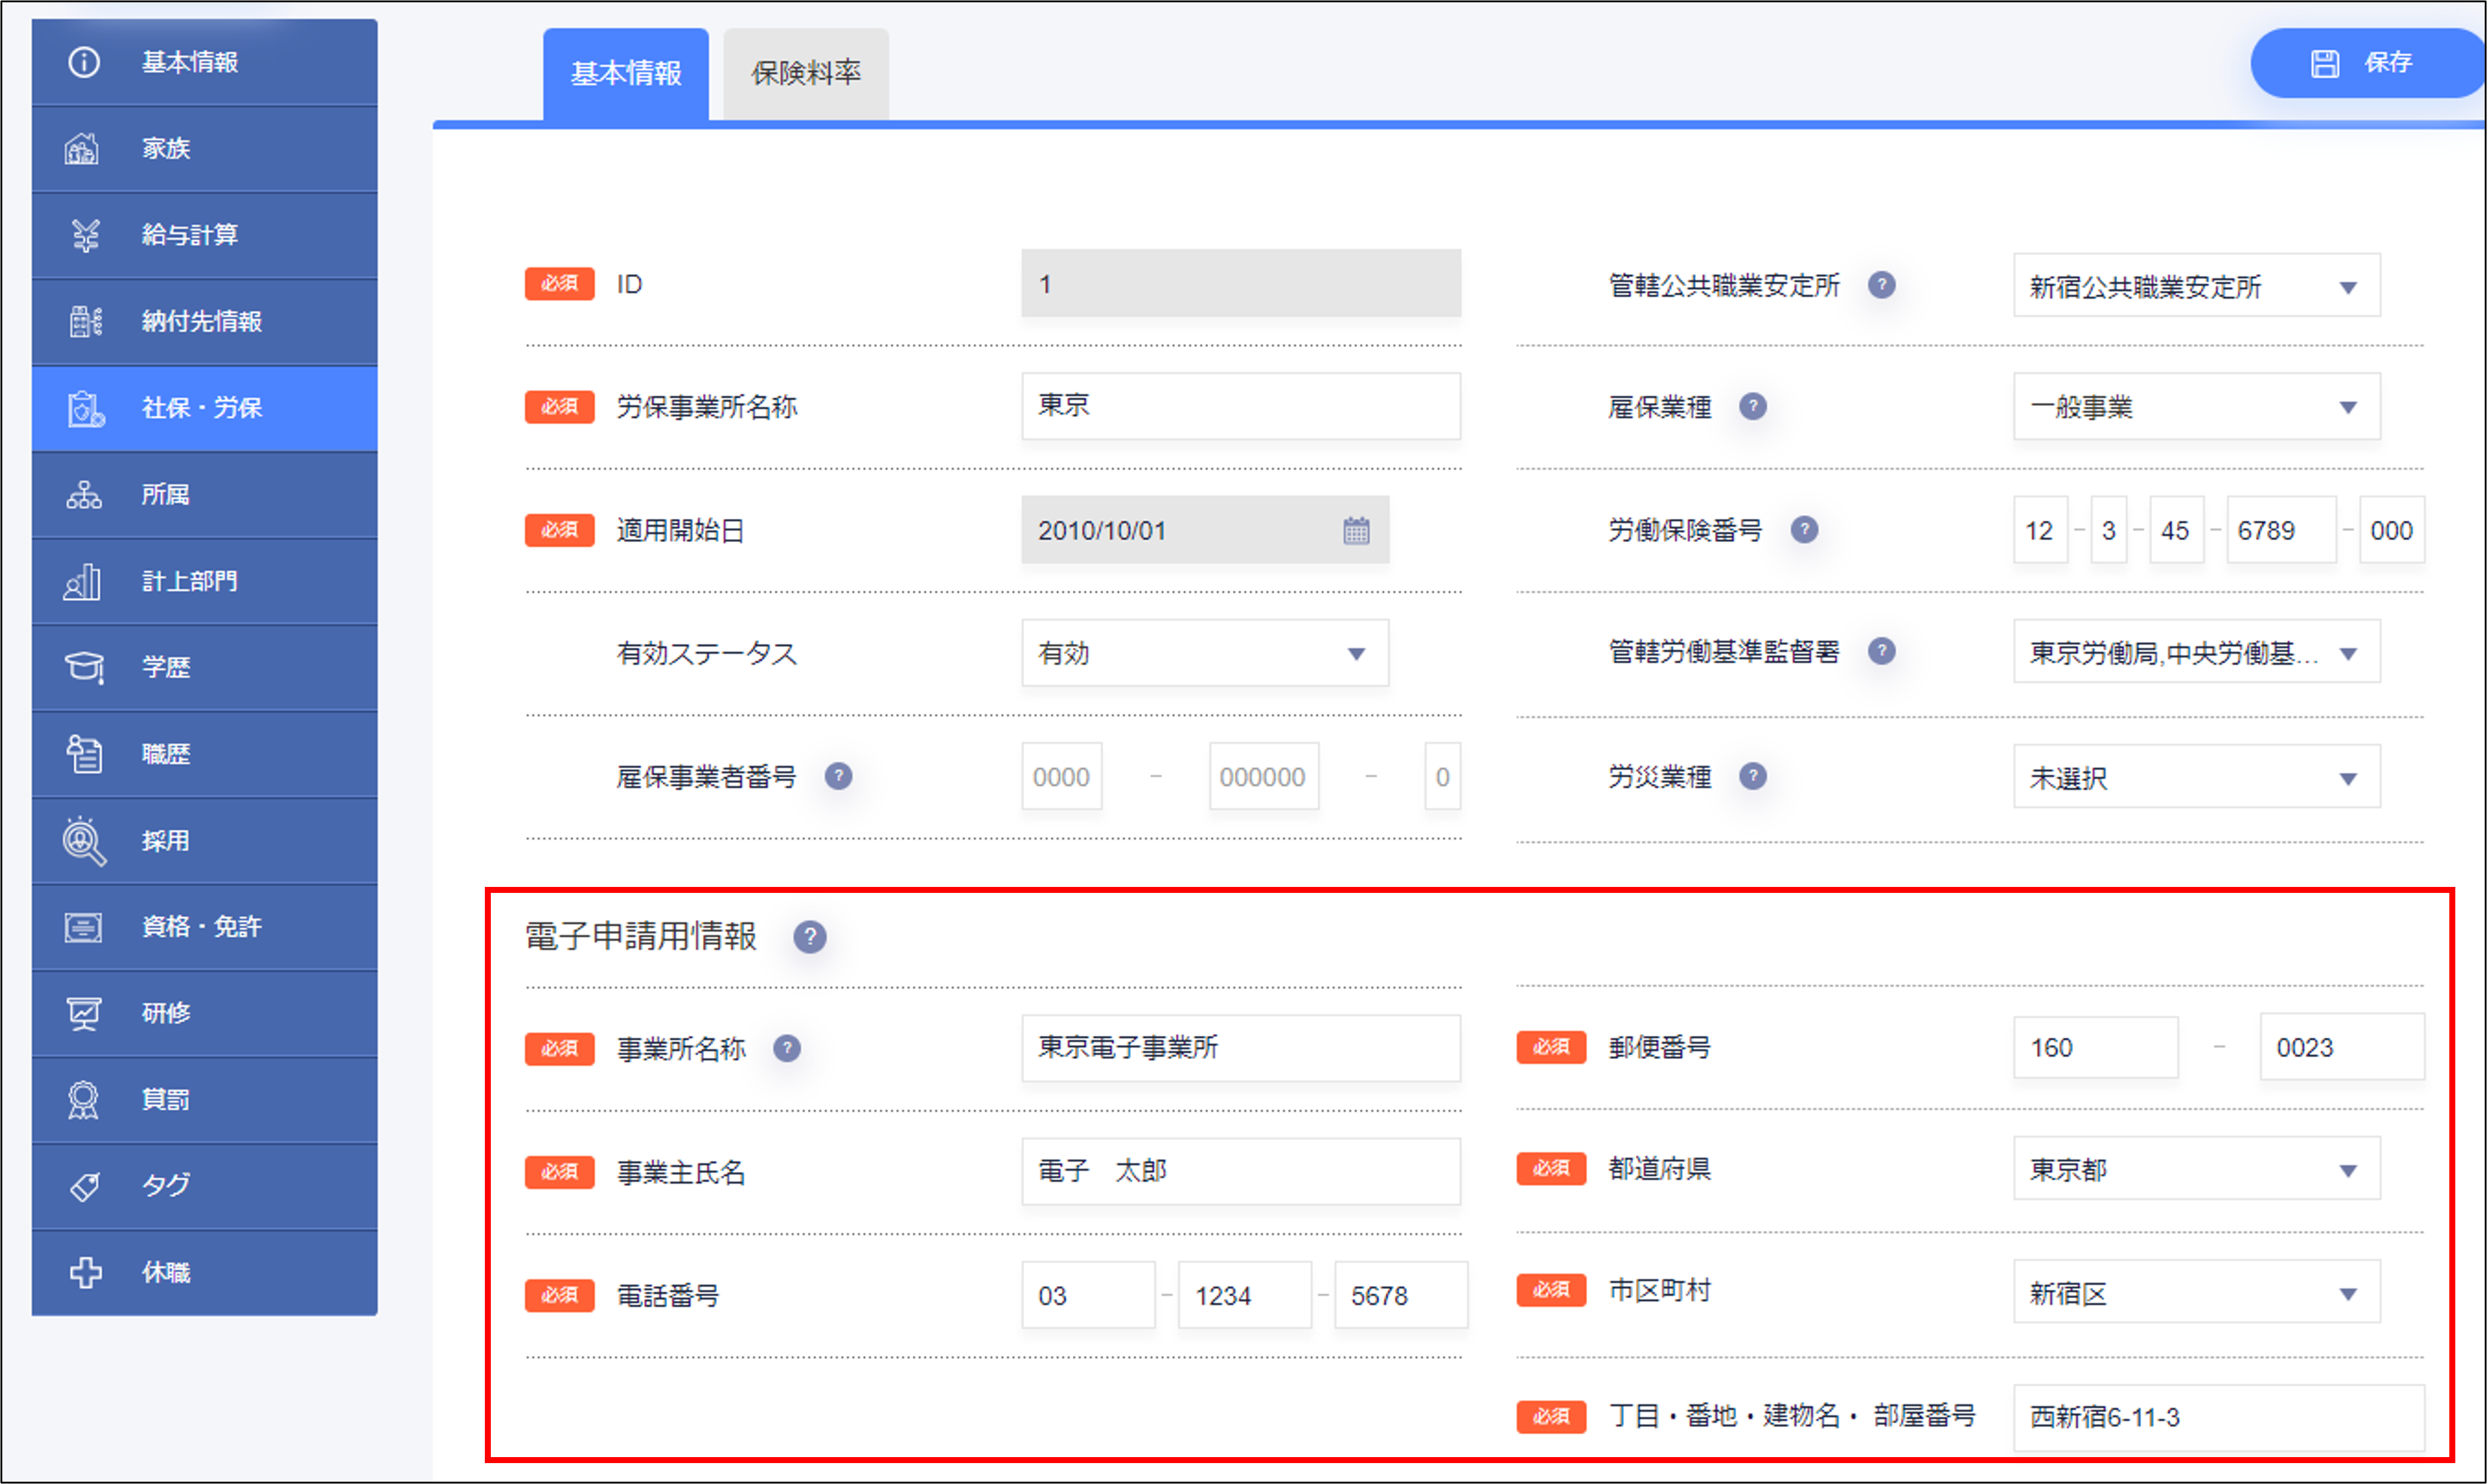This screenshot has width=2487, height=1484.
Task: Switch to the 保険料率 tab
Action: point(805,72)
